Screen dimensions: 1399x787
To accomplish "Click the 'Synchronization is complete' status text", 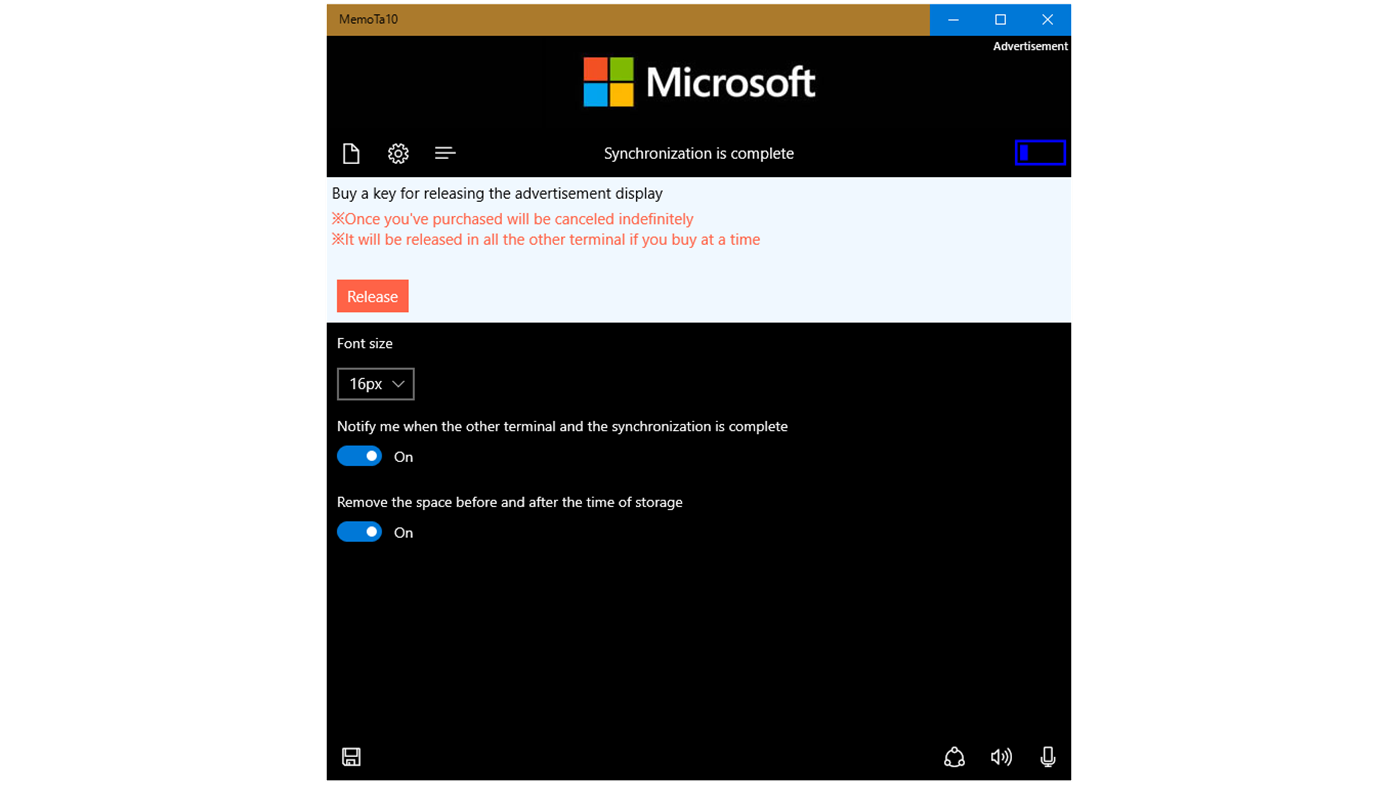I will tap(699, 153).
